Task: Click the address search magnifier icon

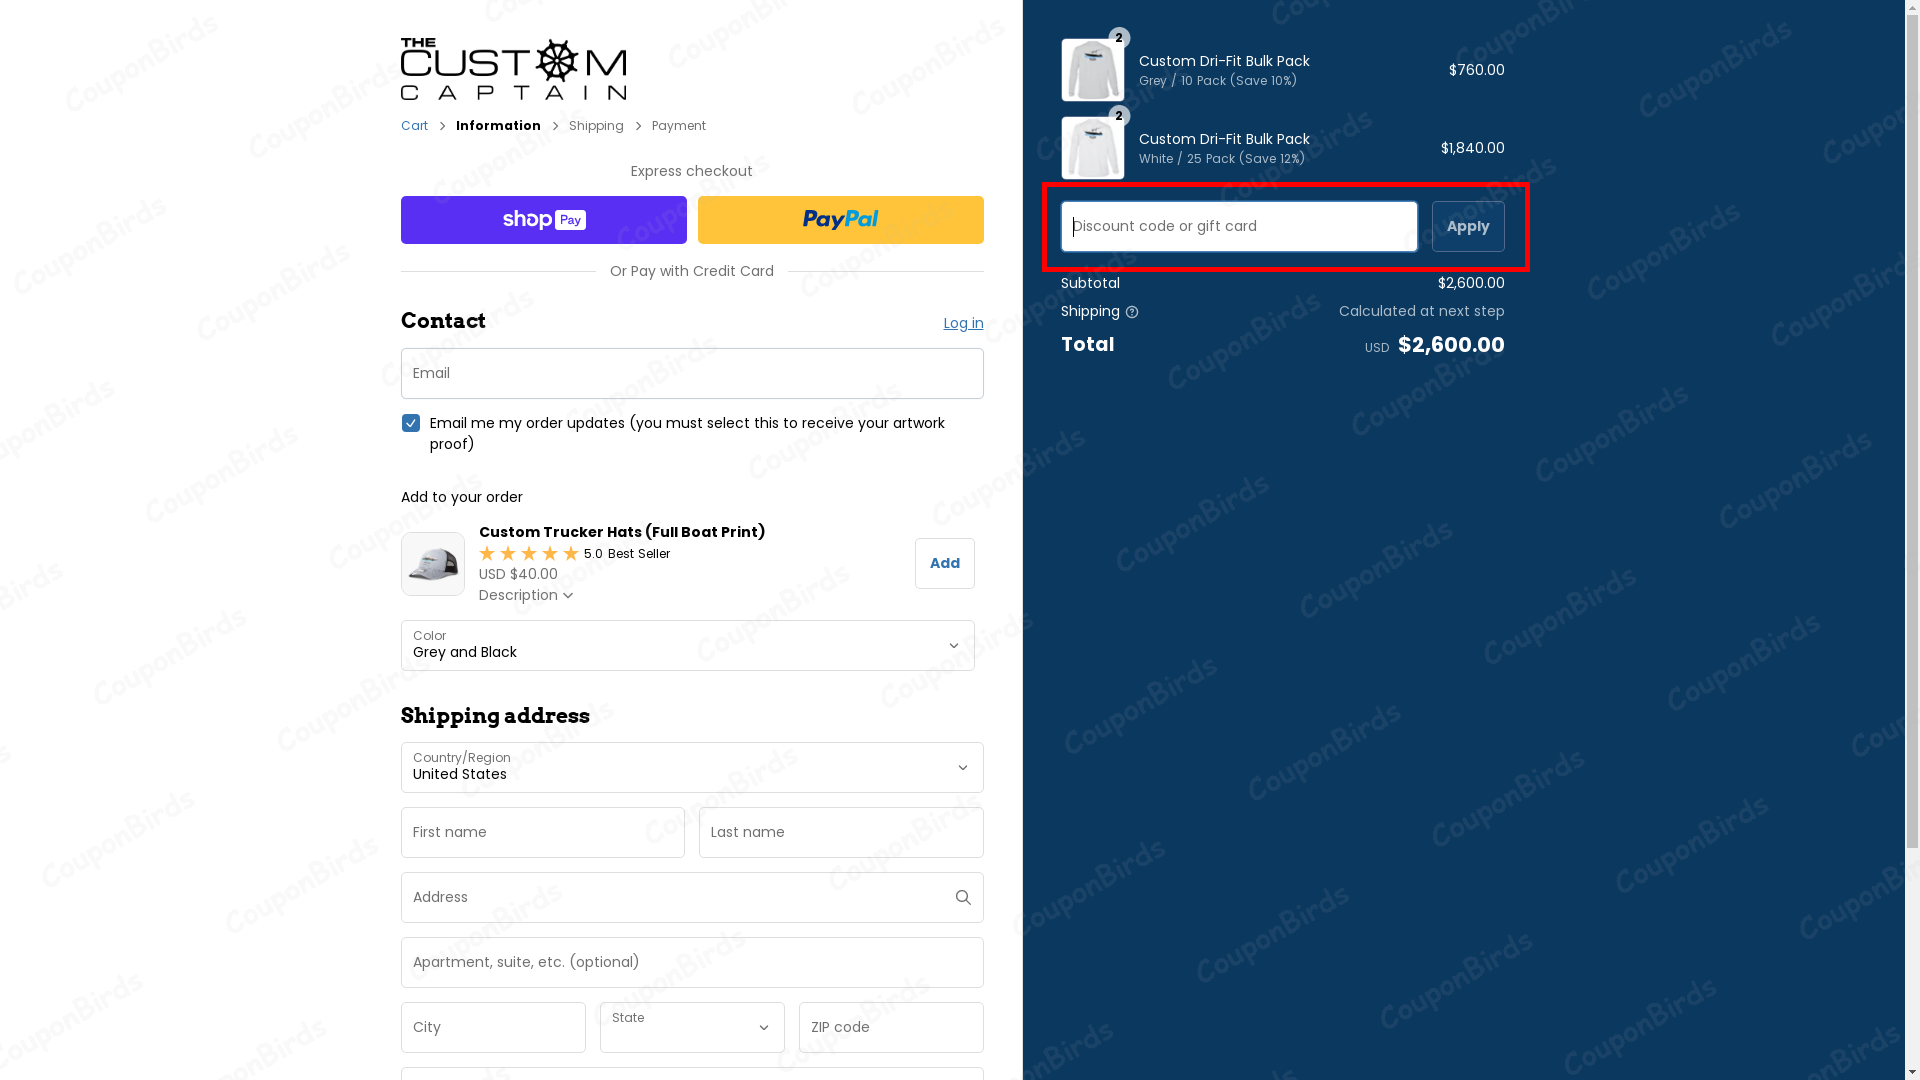Action: [x=963, y=897]
